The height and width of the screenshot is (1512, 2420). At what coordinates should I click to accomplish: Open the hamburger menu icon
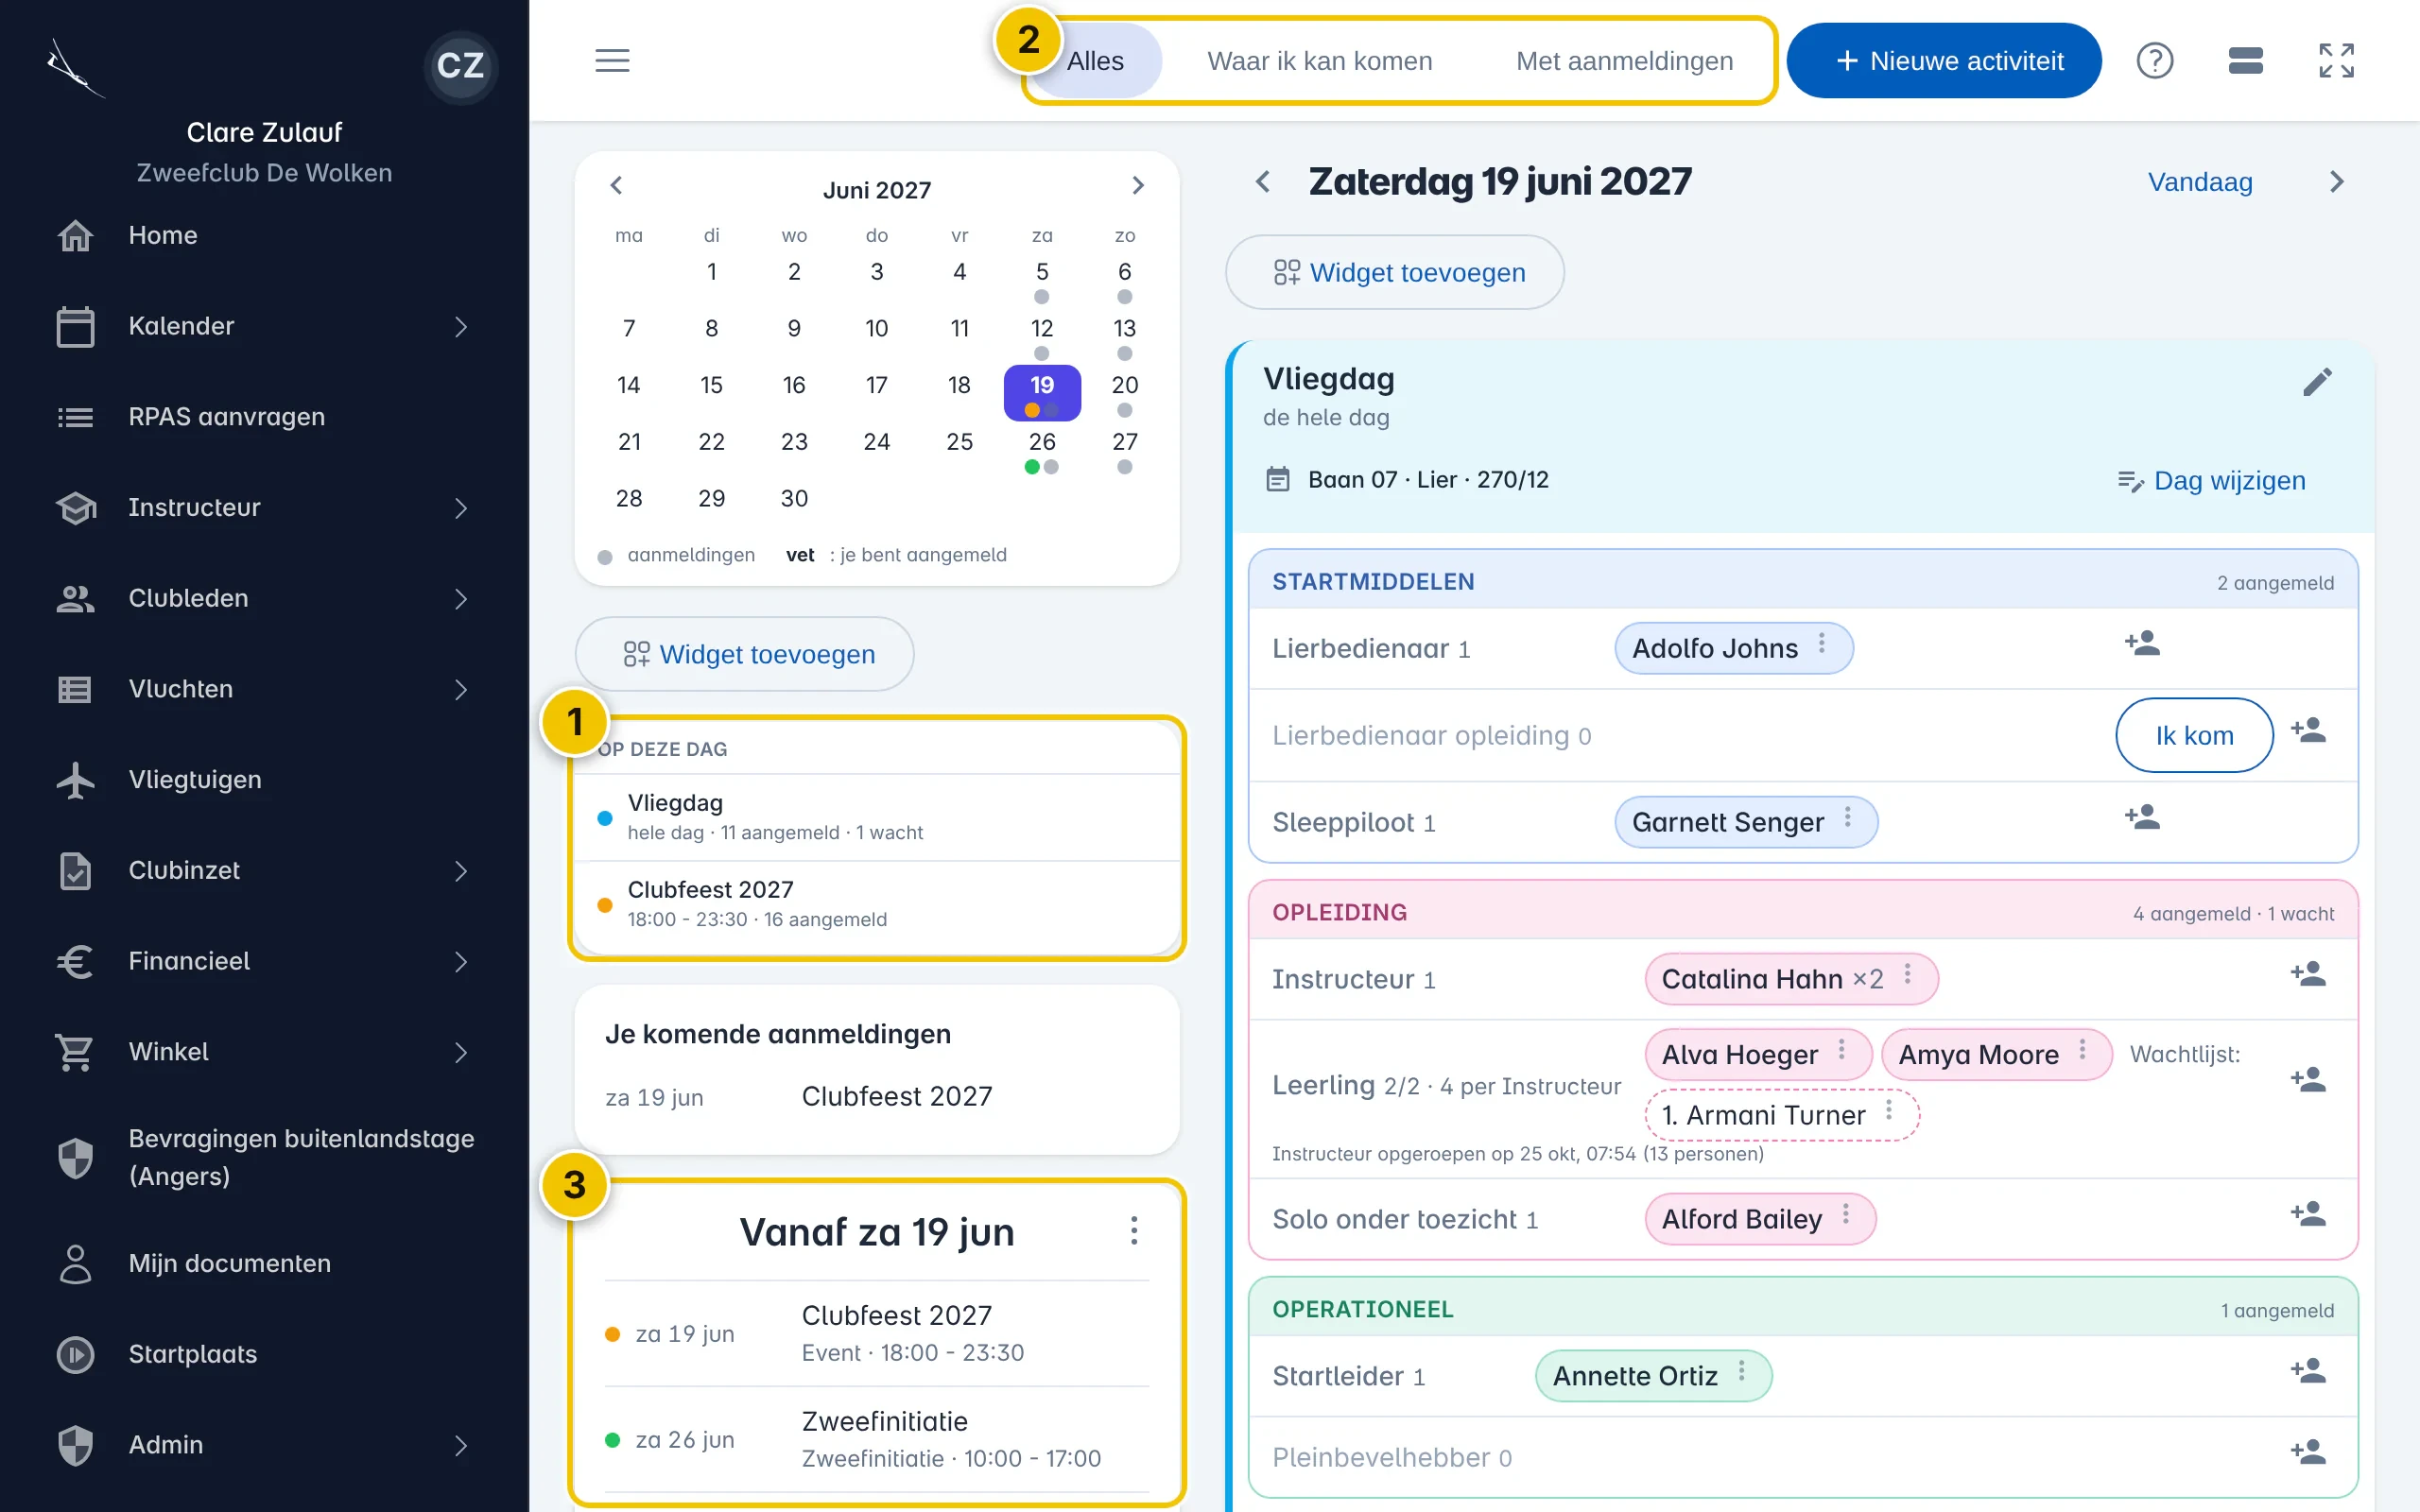pyautogui.click(x=612, y=61)
